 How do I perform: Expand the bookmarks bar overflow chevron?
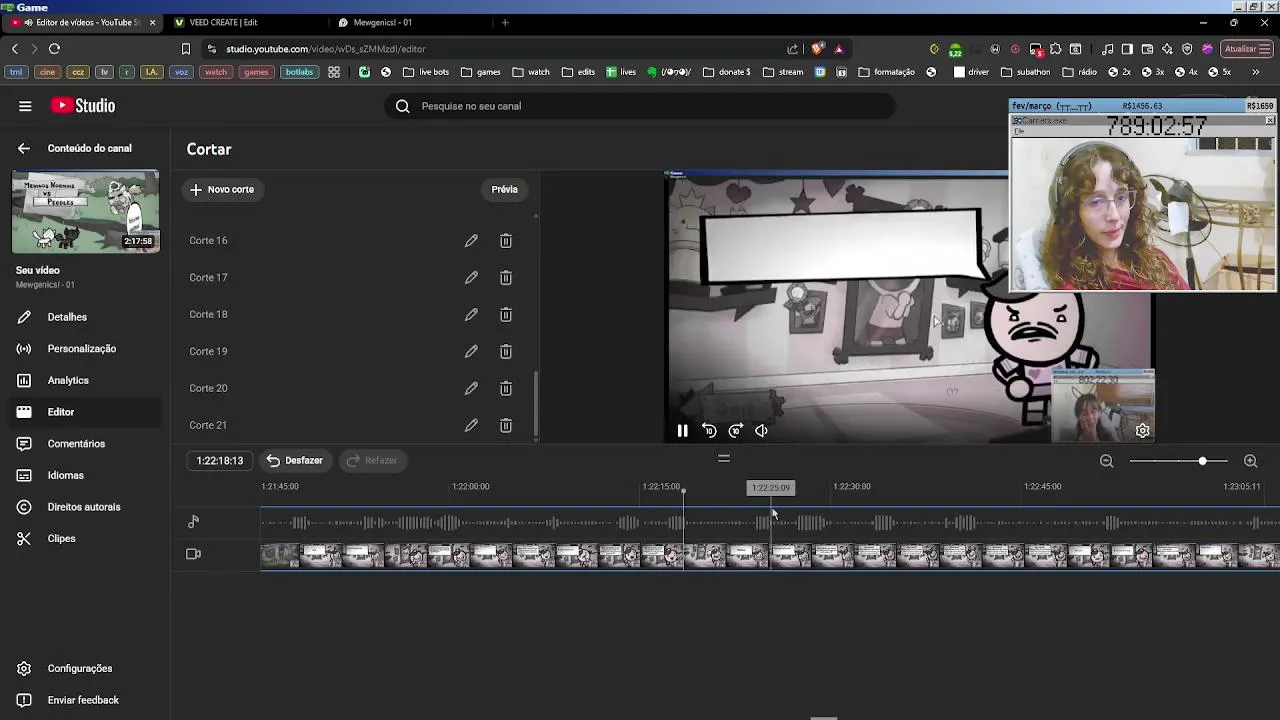(x=1256, y=72)
